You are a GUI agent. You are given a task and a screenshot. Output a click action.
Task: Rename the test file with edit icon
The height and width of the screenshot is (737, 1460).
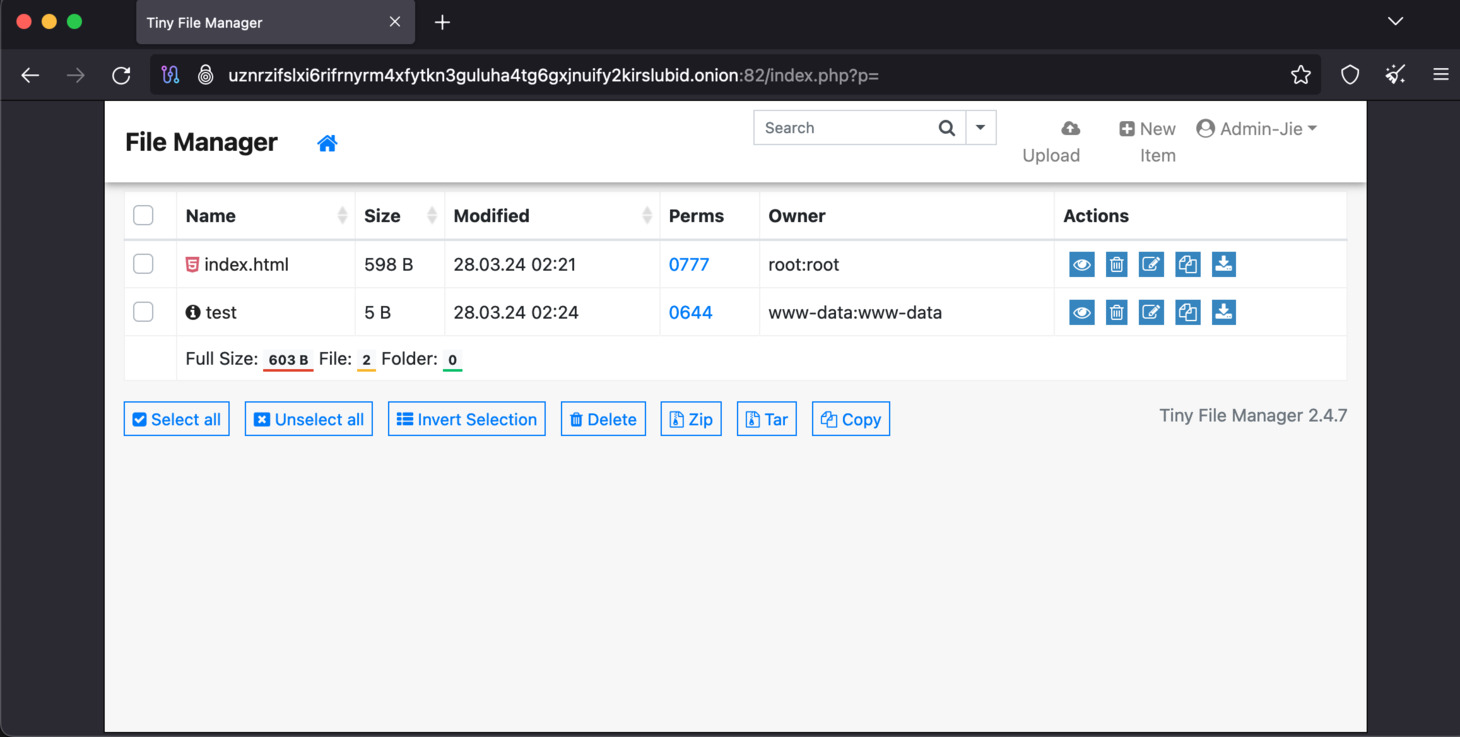1151,312
